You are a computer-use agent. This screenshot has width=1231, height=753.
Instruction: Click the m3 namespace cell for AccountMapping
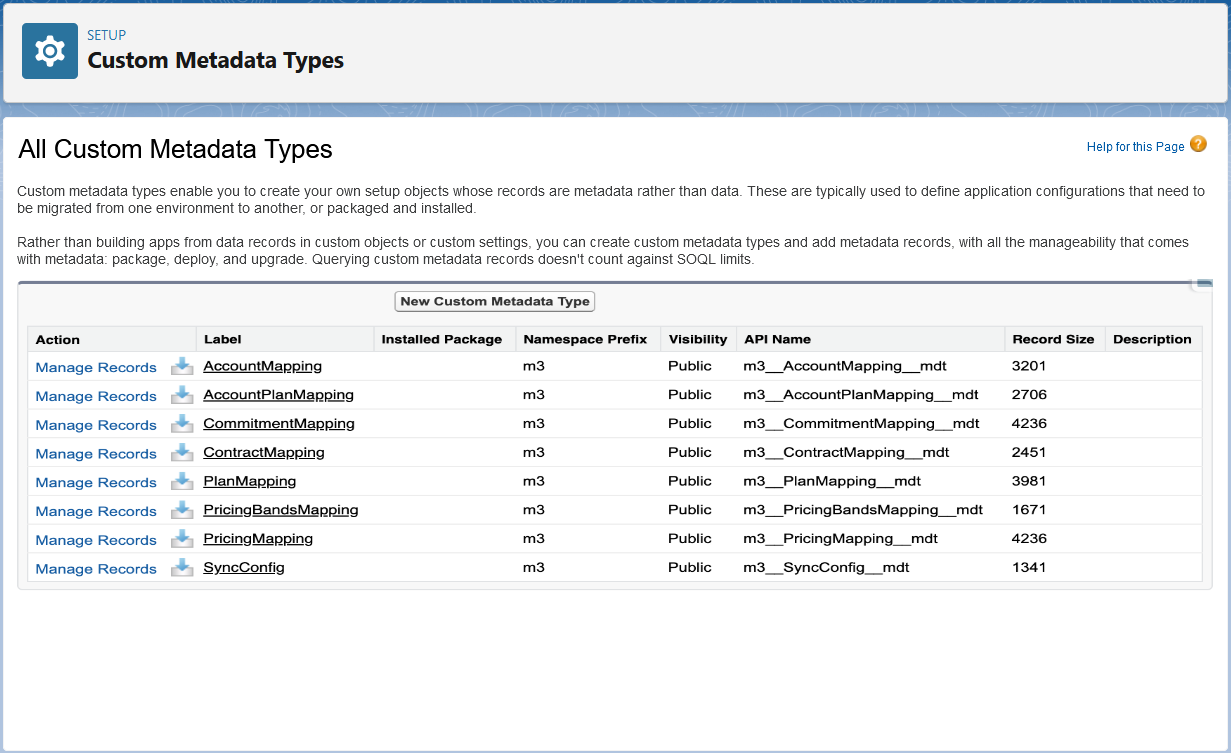(x=534, y=366)
